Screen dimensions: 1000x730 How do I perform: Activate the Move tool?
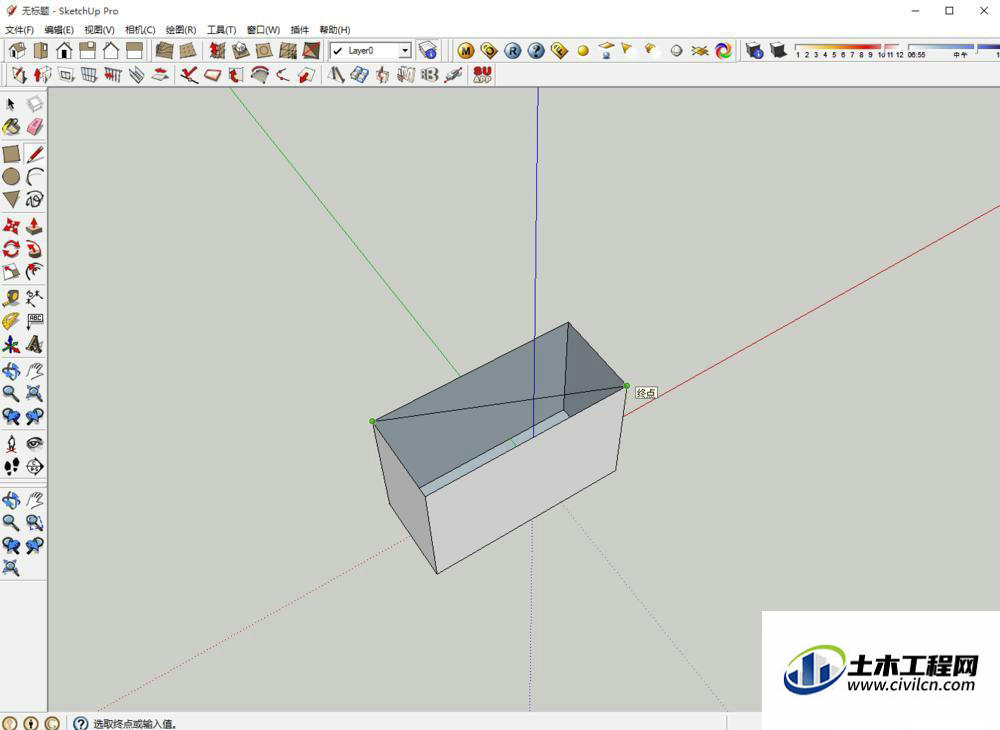pos(11,226)
